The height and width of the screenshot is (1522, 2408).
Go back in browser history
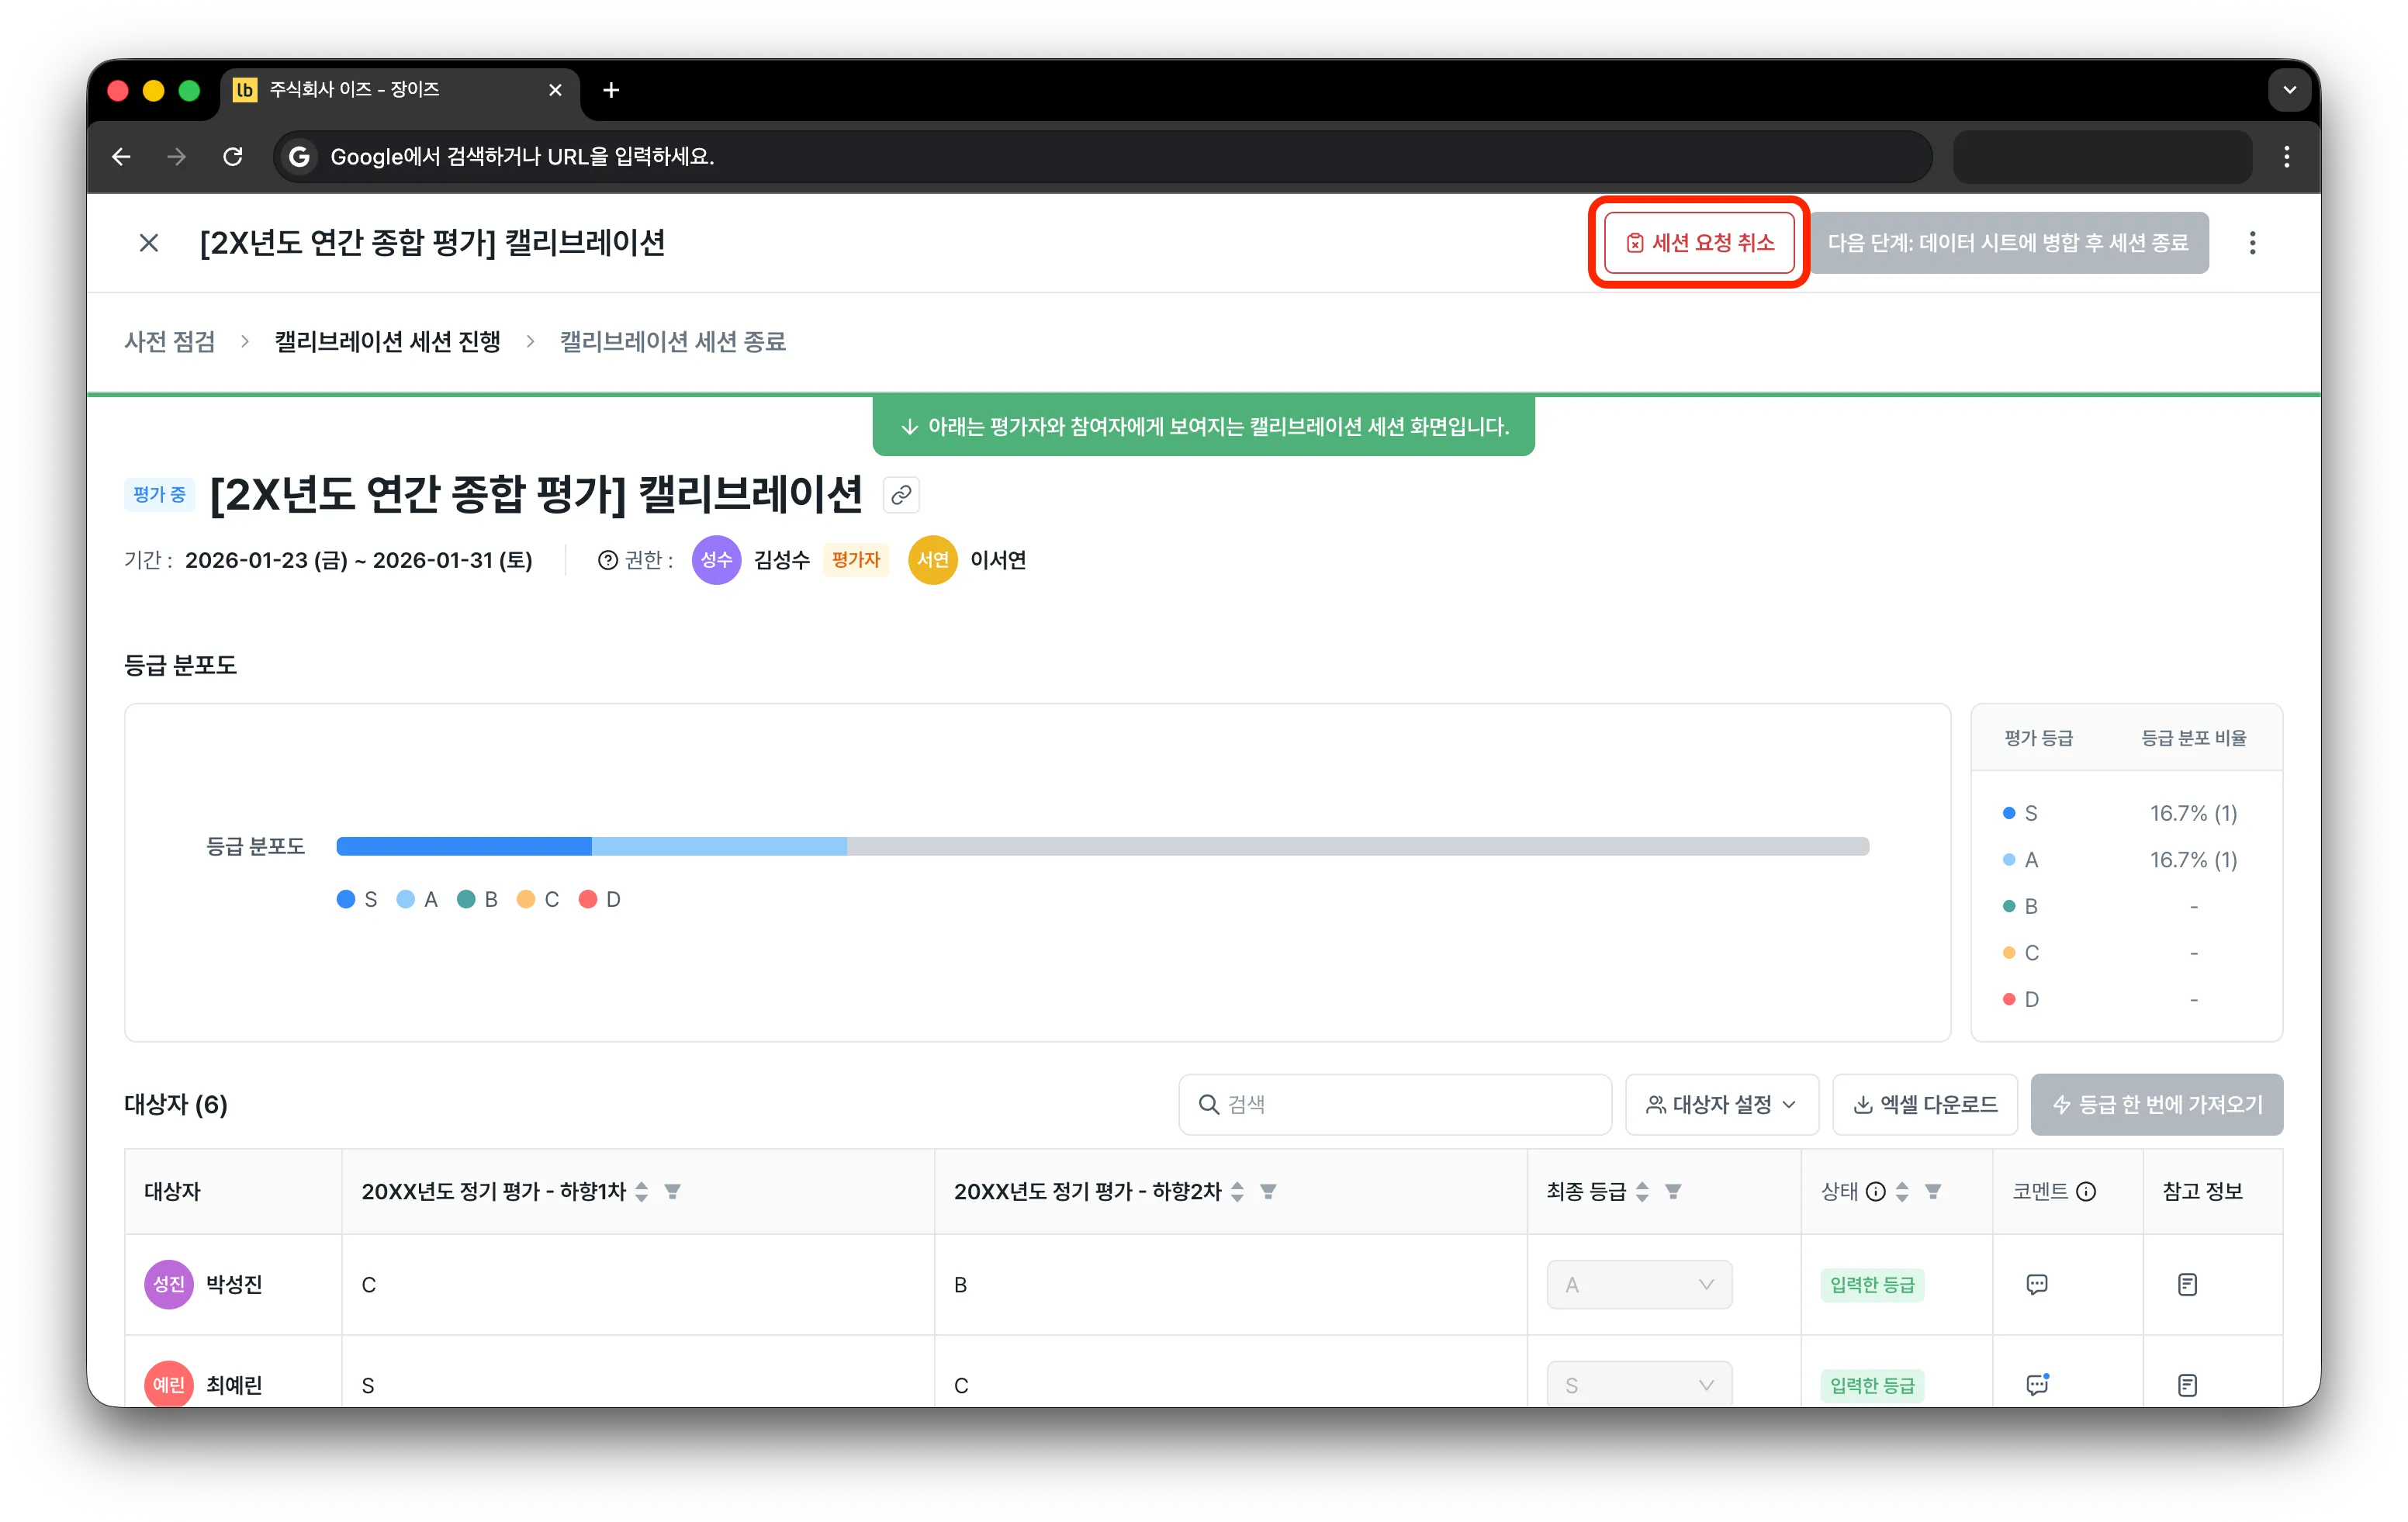121,156
